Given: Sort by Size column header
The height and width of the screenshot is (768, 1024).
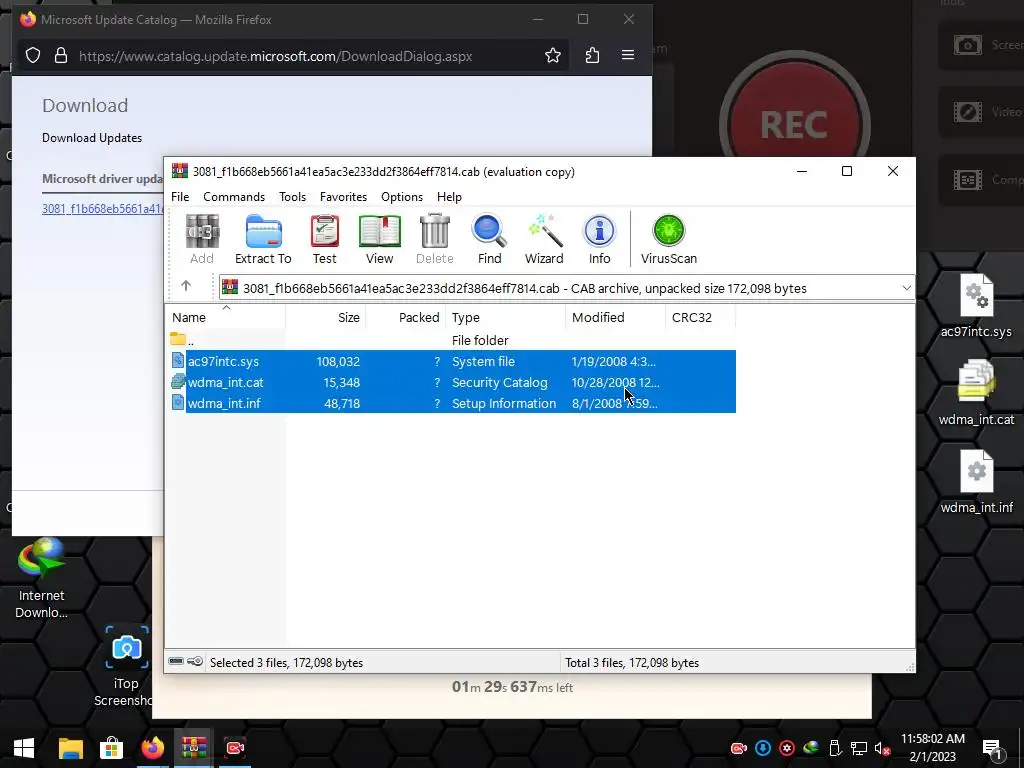Looking at the screenshot, I should (x=325, y=317).
